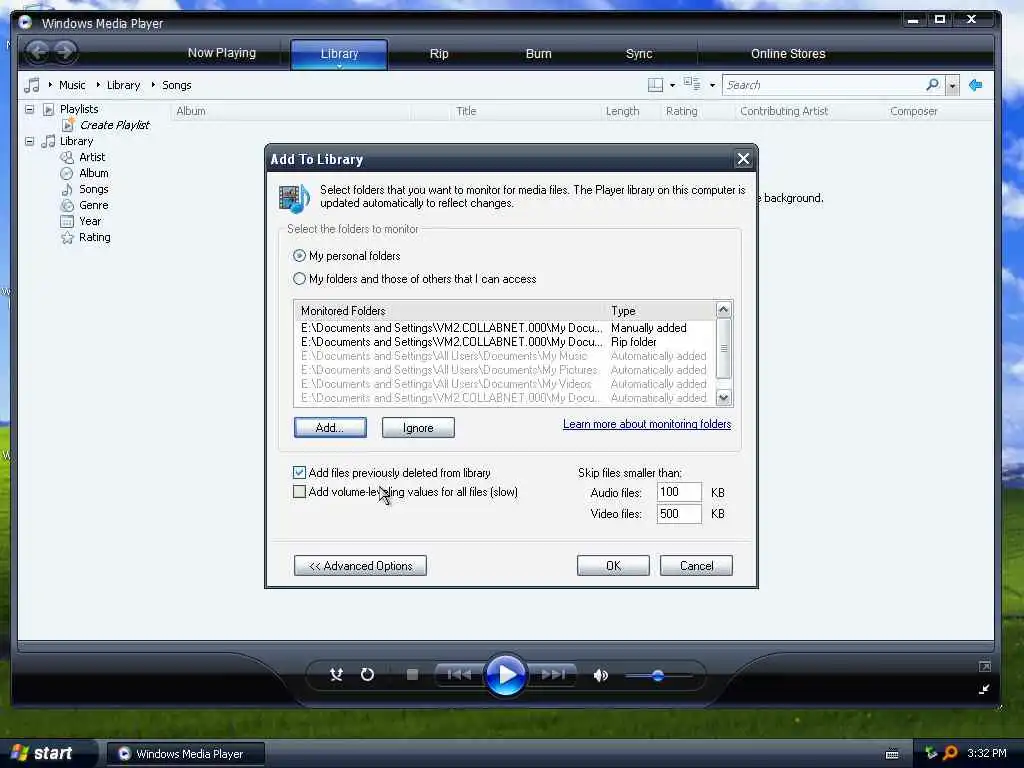Expand the Music breadcrumb arrow
Viewport: 1024px width, 768px height.
[x=50, y=85]
